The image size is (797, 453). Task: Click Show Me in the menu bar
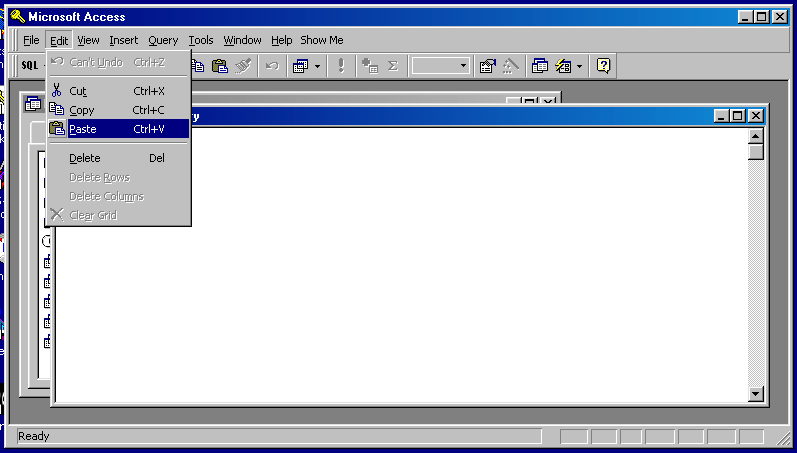coord(322,40)
